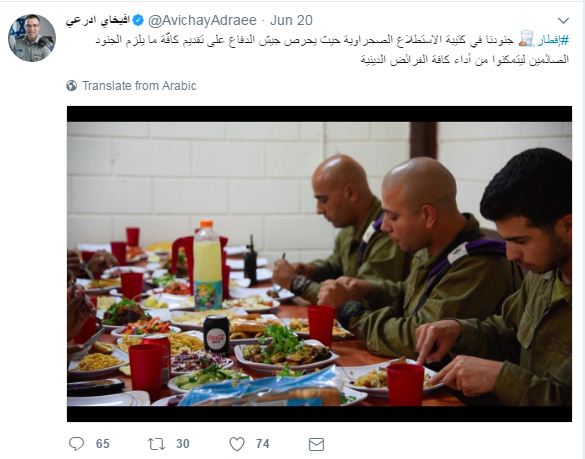This screenshot has width=585, height=459.
Task: Click Translate from Arabic link
Action: (x=139, y=86)
